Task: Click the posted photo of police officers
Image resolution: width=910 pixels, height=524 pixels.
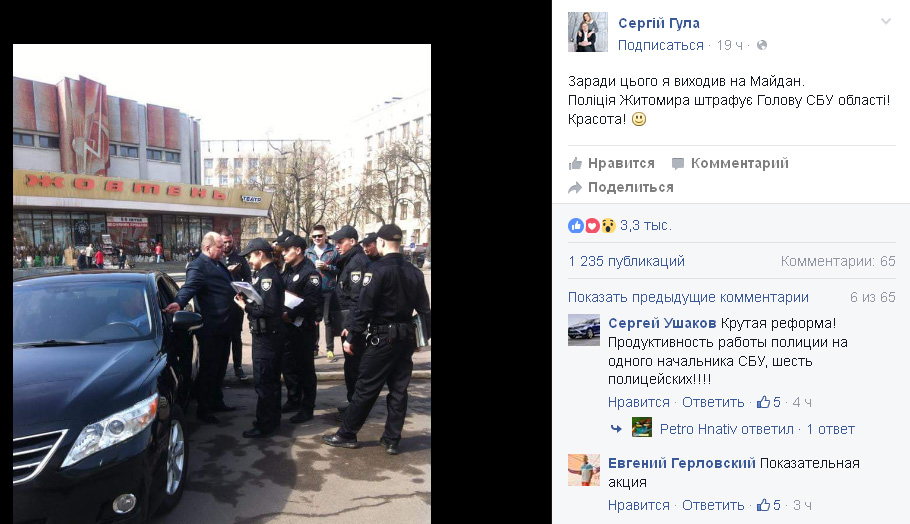Action: click(222, 284)
